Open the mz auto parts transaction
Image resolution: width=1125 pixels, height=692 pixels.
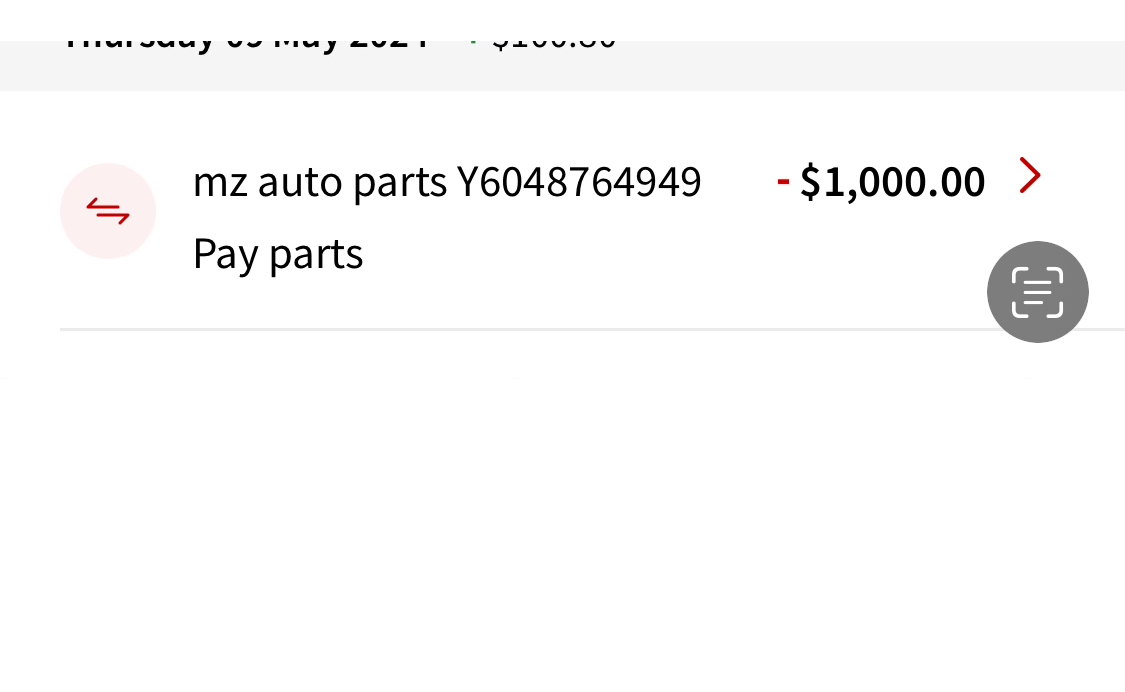click(446, 182)
